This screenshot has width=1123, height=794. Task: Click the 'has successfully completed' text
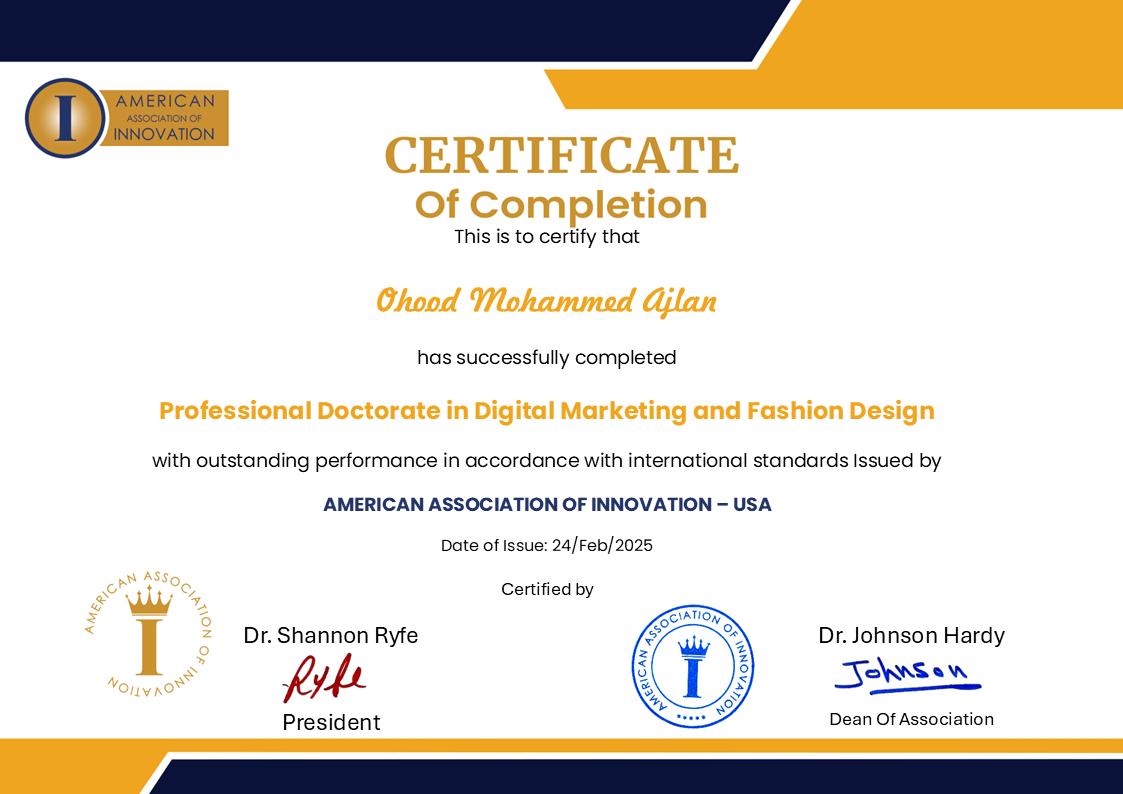pos(547,357)
